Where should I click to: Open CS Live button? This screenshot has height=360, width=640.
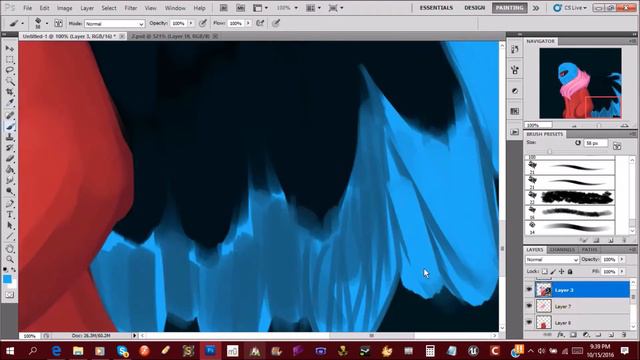pos(571,8)
